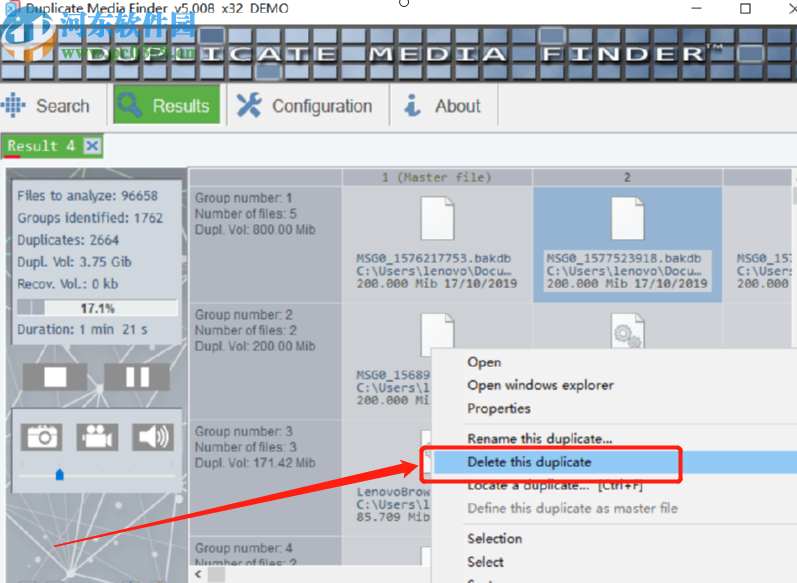
Task: Click the Search tab dotted icon
Action: (x=14, y=105)
